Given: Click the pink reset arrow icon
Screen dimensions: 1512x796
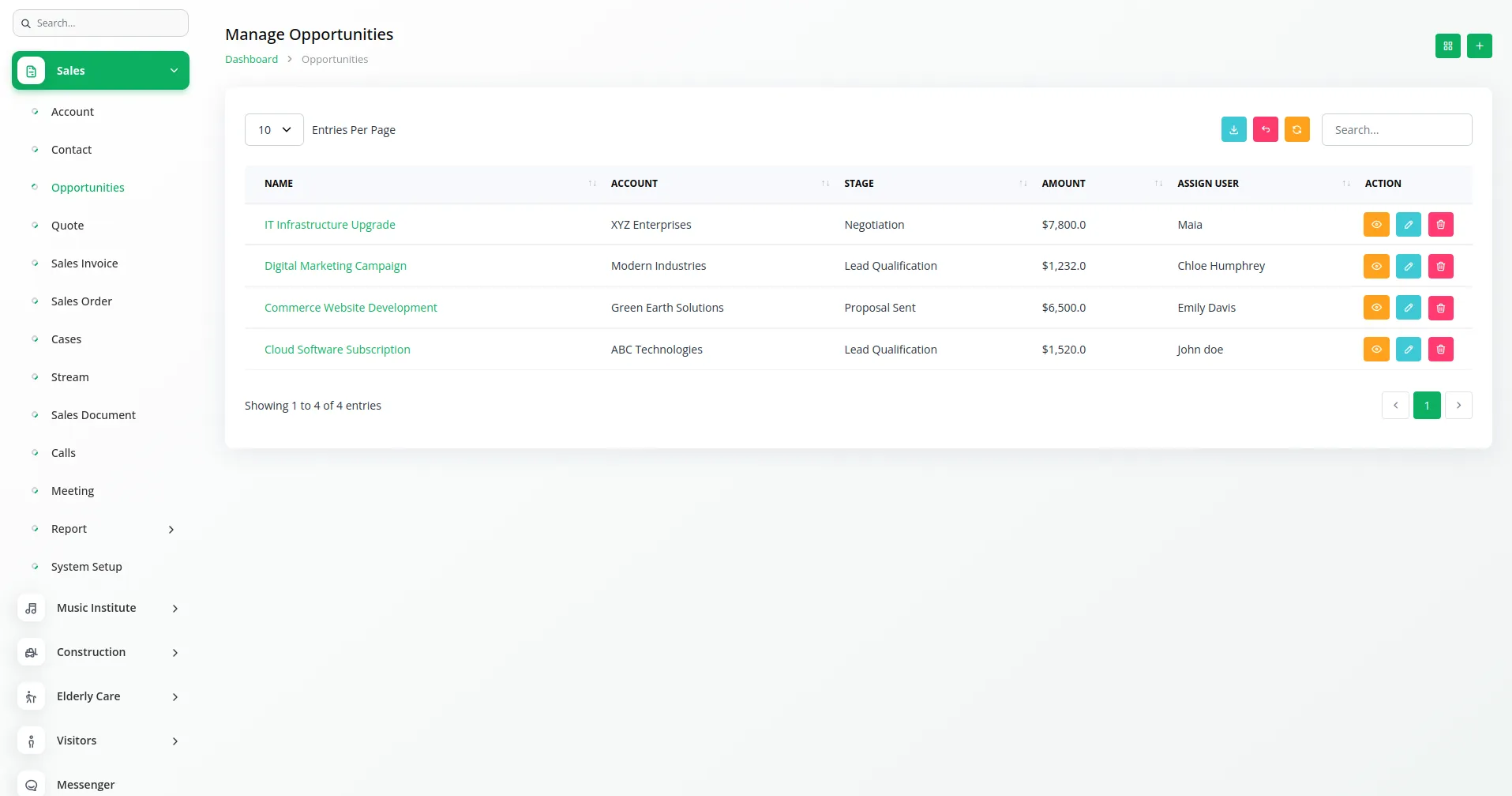Looking at the screenshot, I should pyautogui.click(x=1265, y=129).
